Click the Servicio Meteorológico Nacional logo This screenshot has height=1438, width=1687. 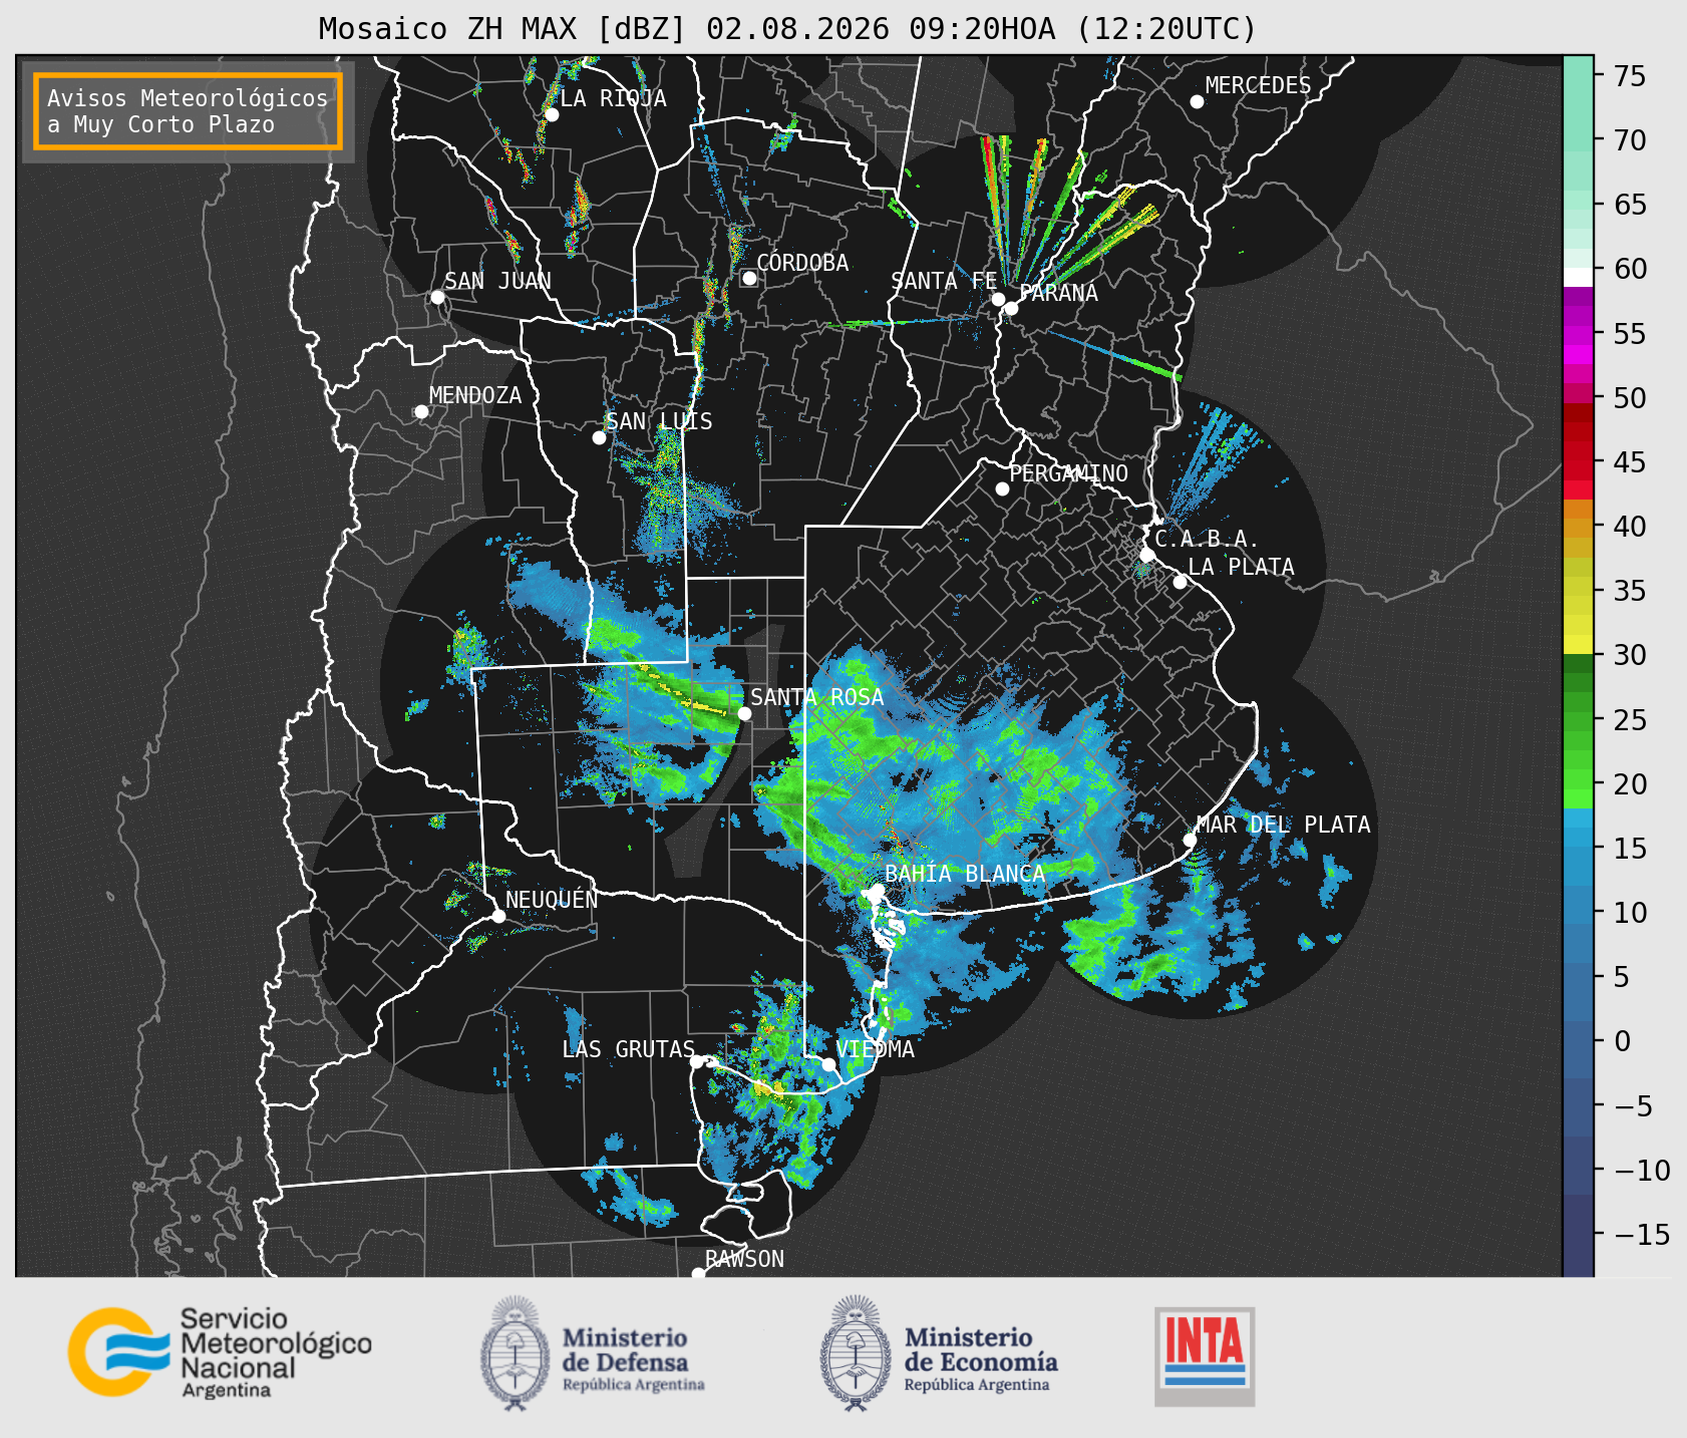(219, 1352)
